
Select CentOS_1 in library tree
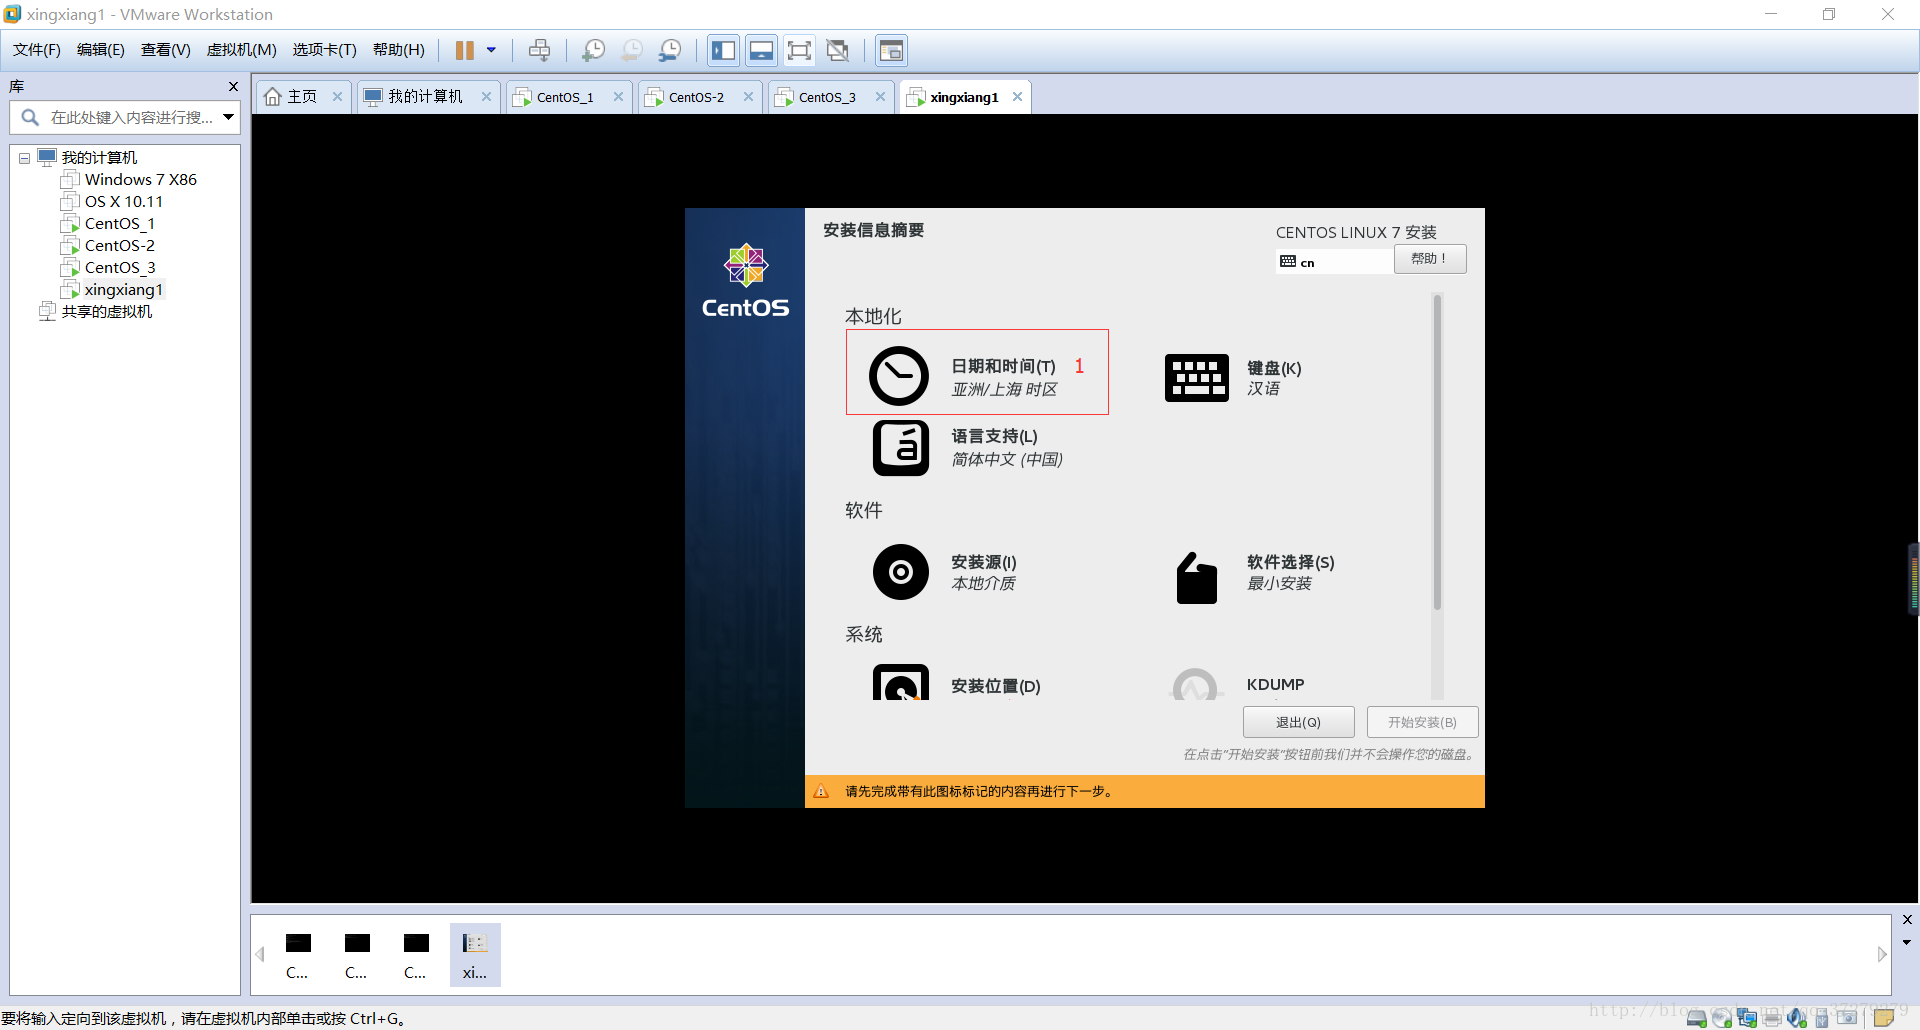click(119, 224)
